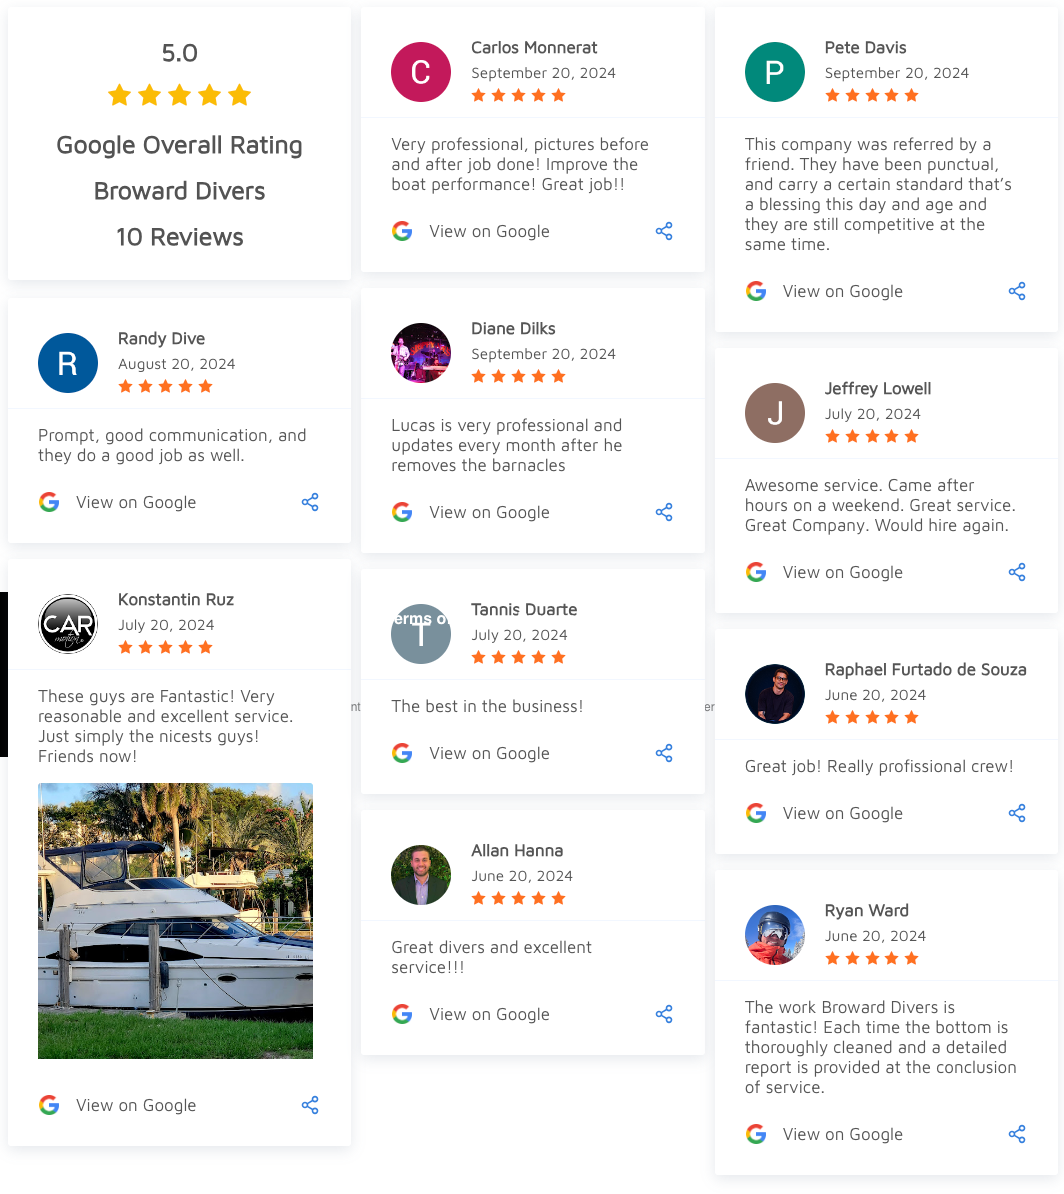Image resolution: width=1064 pixels, height=1194 pixels.
Task: Share Raphael Furtado de Souza's review
Action: click(1017, 814)
